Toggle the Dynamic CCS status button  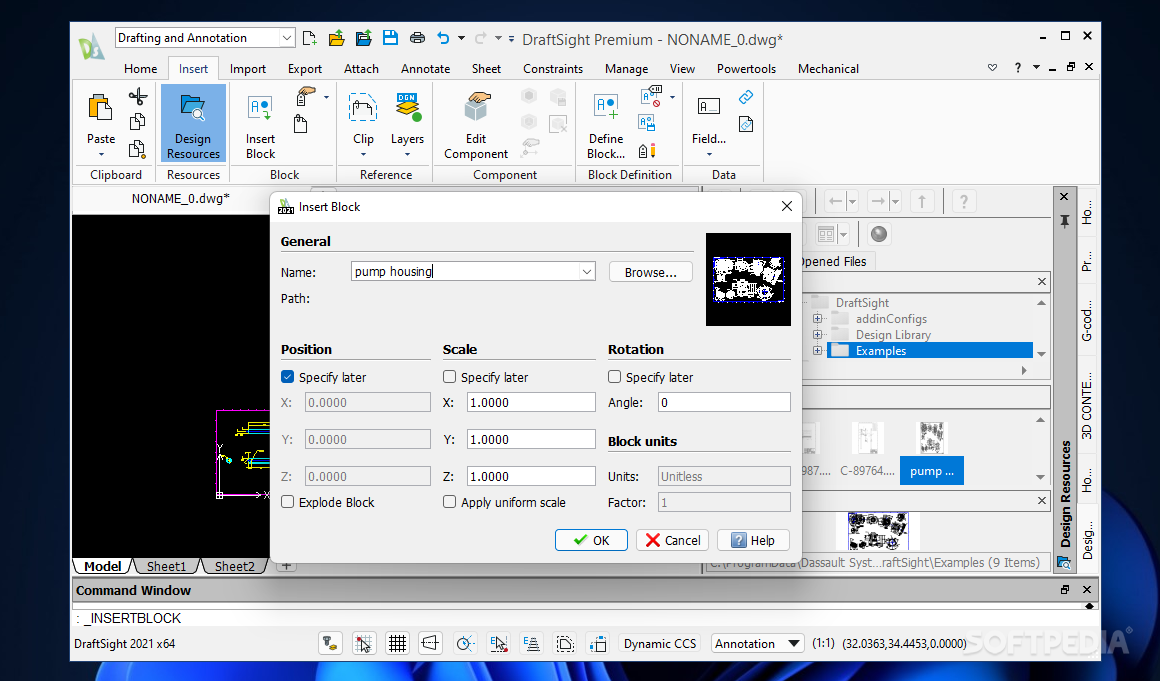pyautogui.click(x=660, y=643)
